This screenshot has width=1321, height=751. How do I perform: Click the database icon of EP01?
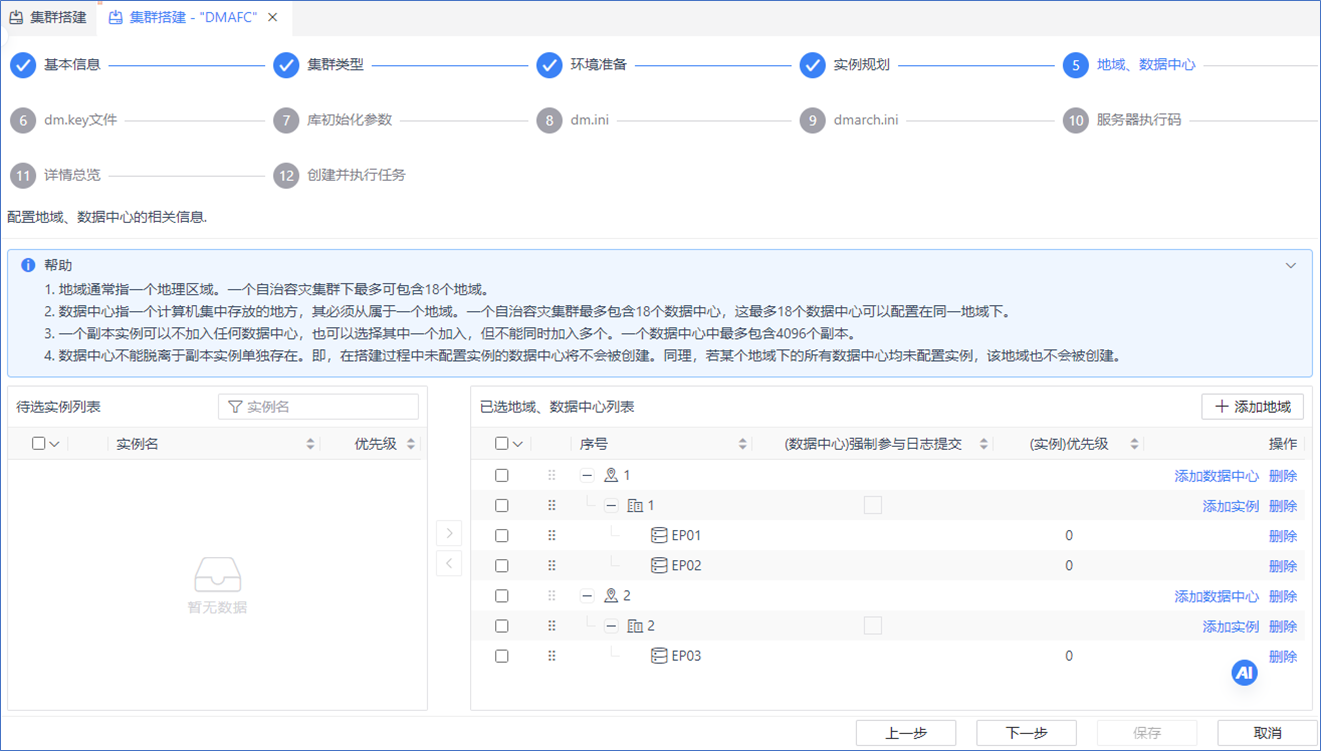(x=659, y=536)
